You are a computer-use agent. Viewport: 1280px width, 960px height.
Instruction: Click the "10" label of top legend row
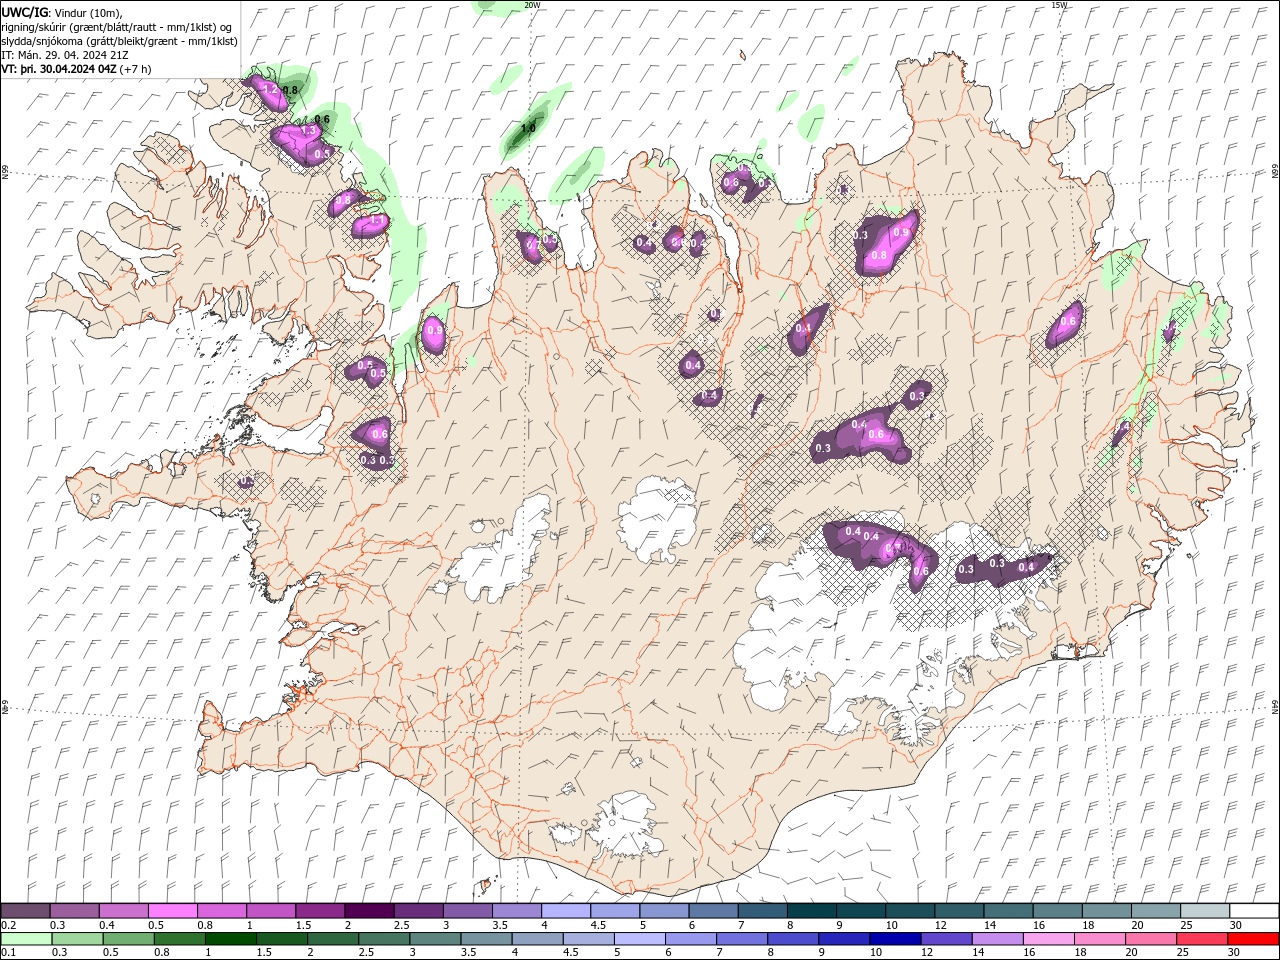tap(891, 925)
